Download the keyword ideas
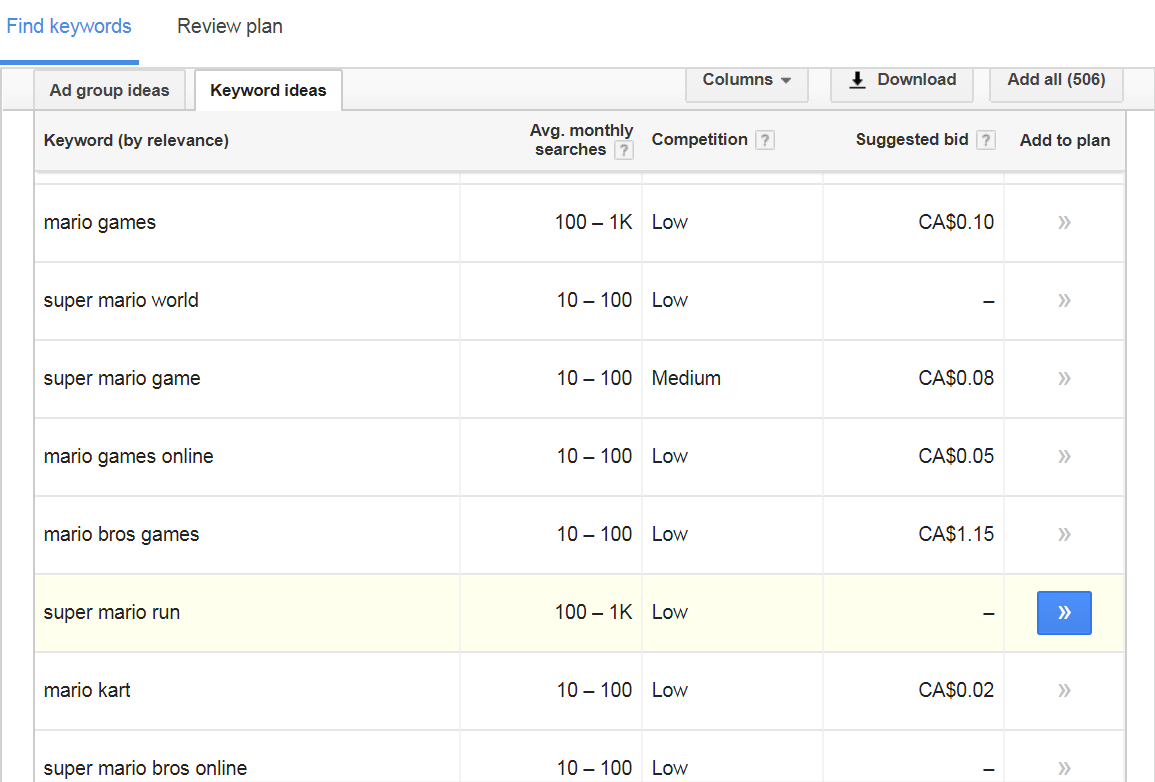1155x782 pixels. click(x=902, y=80)
